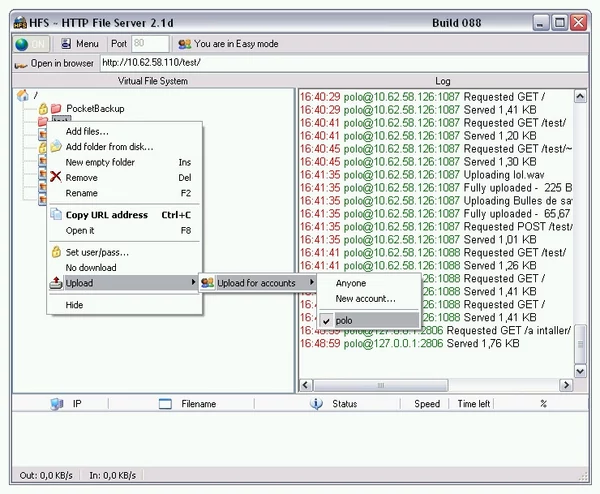Screen dimensions: 600x494
Task: Click the Add folder from disk icon
Action: pos(56,146)
